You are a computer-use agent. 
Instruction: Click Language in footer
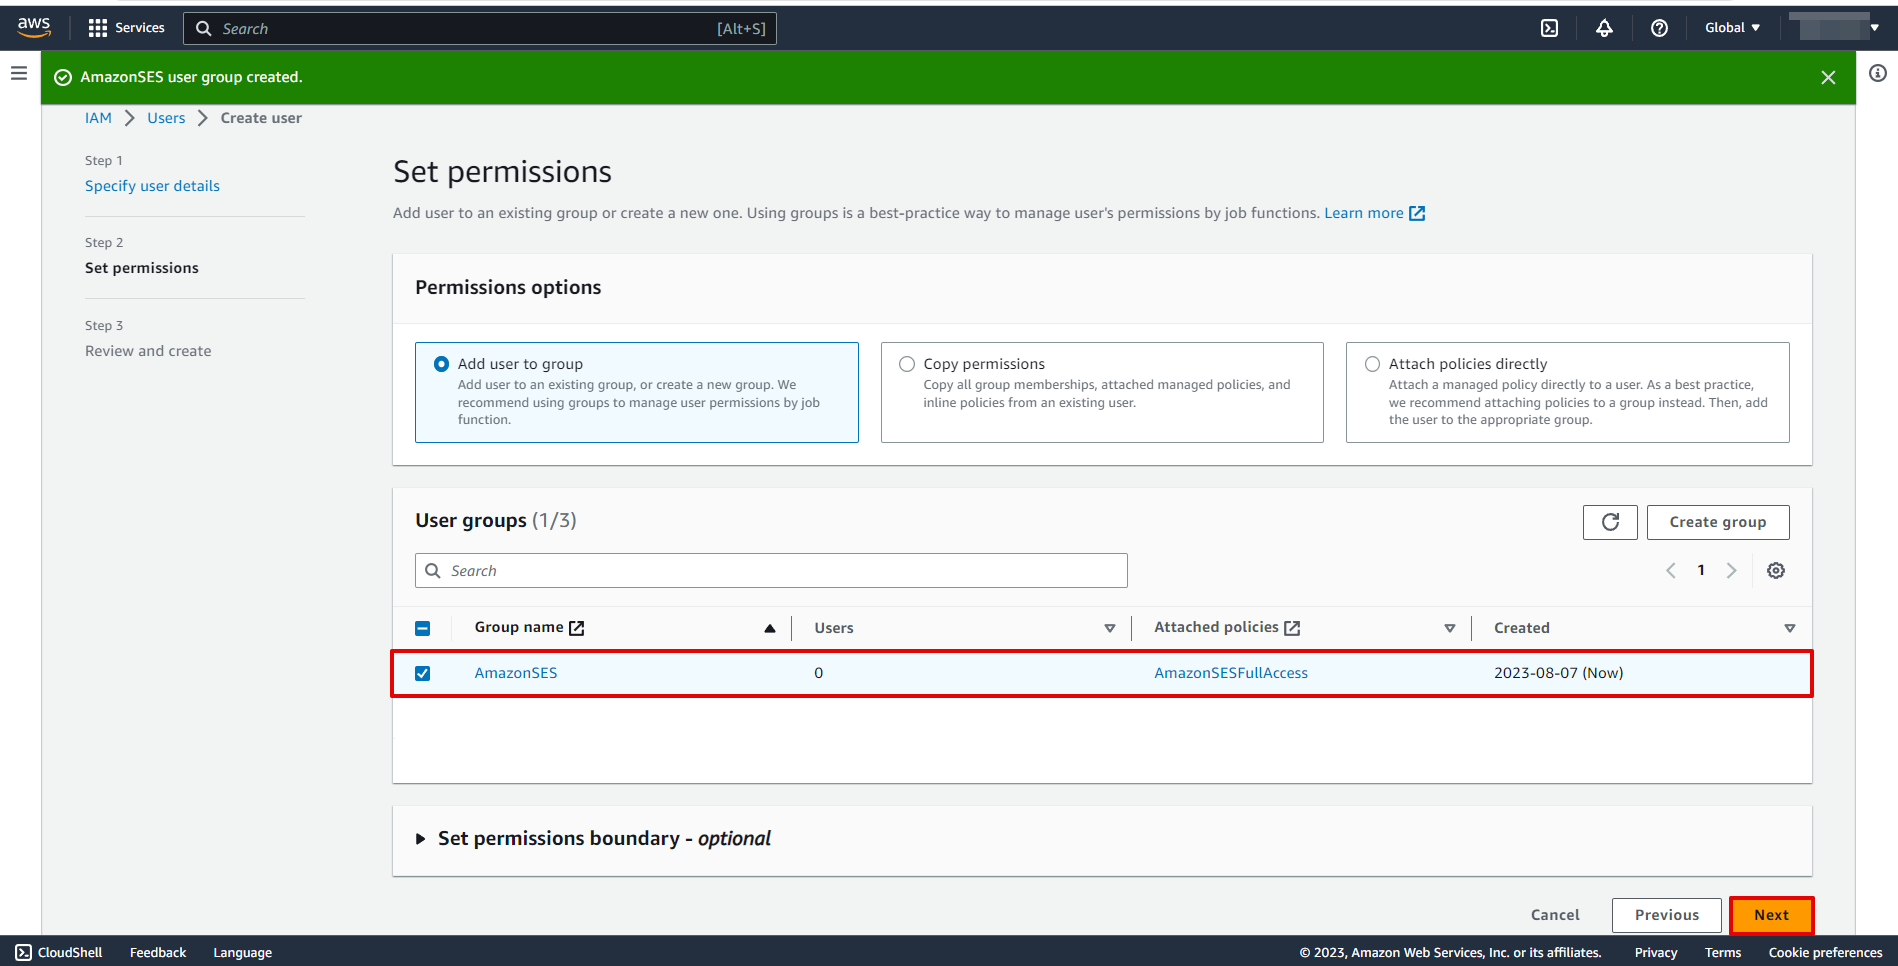coord(242,952)
